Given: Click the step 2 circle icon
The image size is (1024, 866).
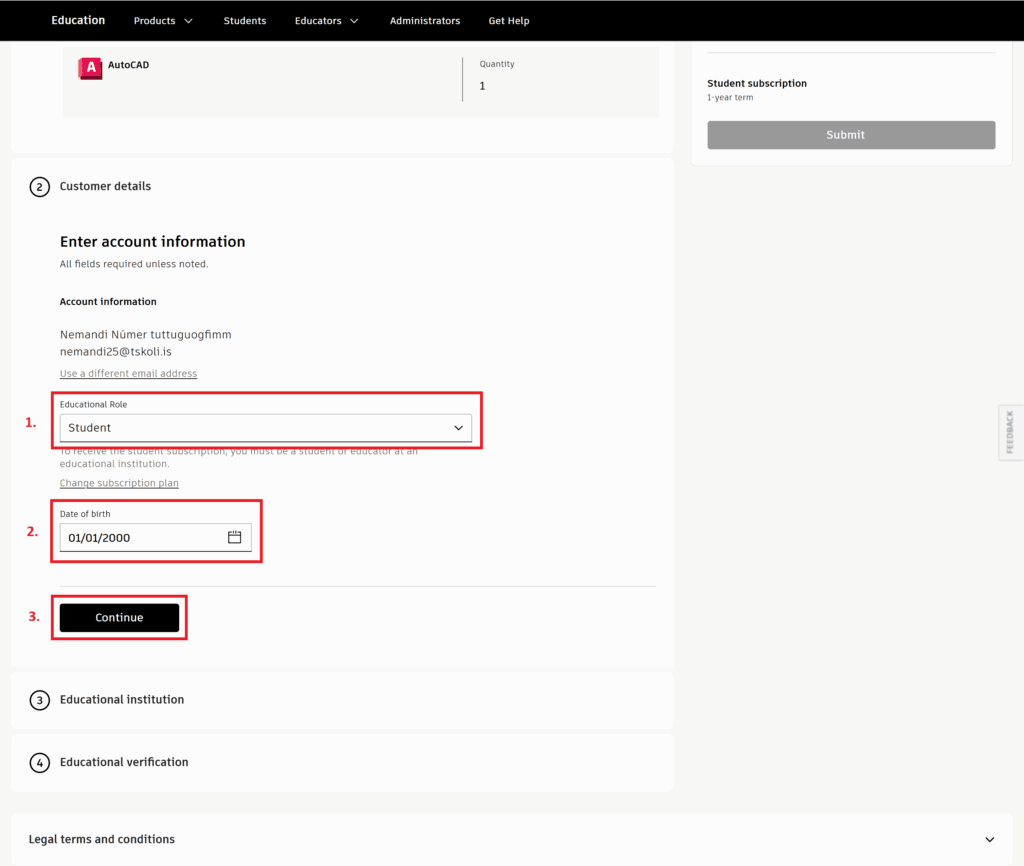Looking at the screenshot, I should pos(39,187).
